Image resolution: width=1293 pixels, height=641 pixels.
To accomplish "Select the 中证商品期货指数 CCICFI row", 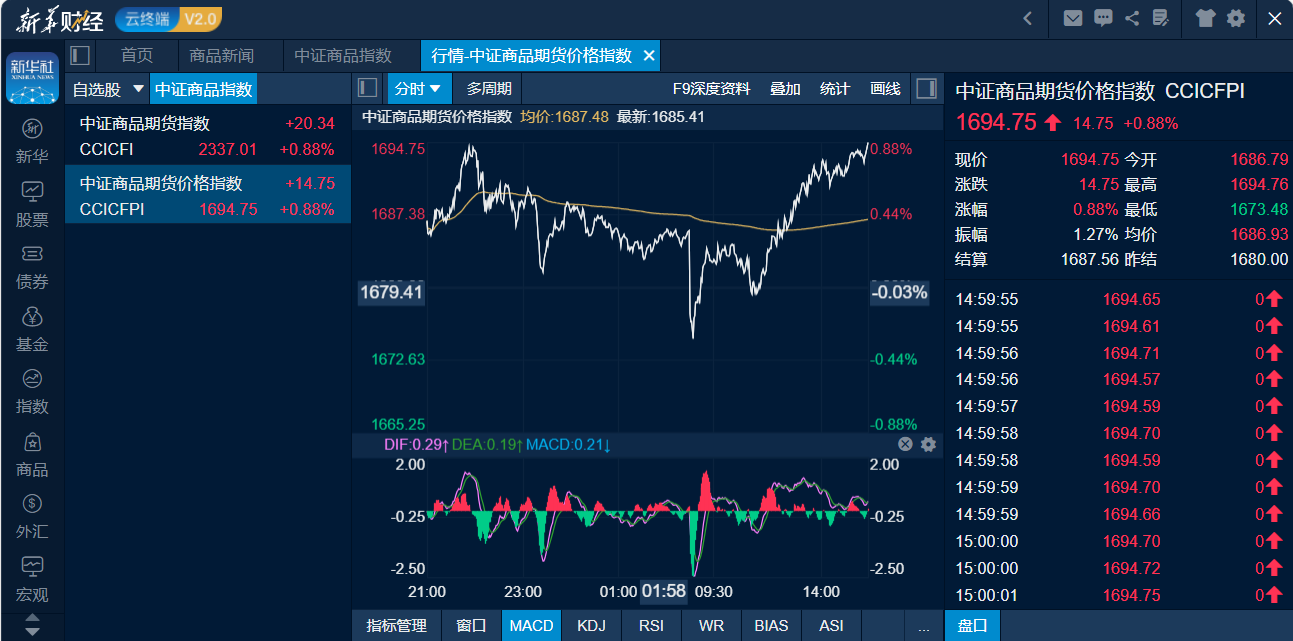I will (x=207, y=136).
